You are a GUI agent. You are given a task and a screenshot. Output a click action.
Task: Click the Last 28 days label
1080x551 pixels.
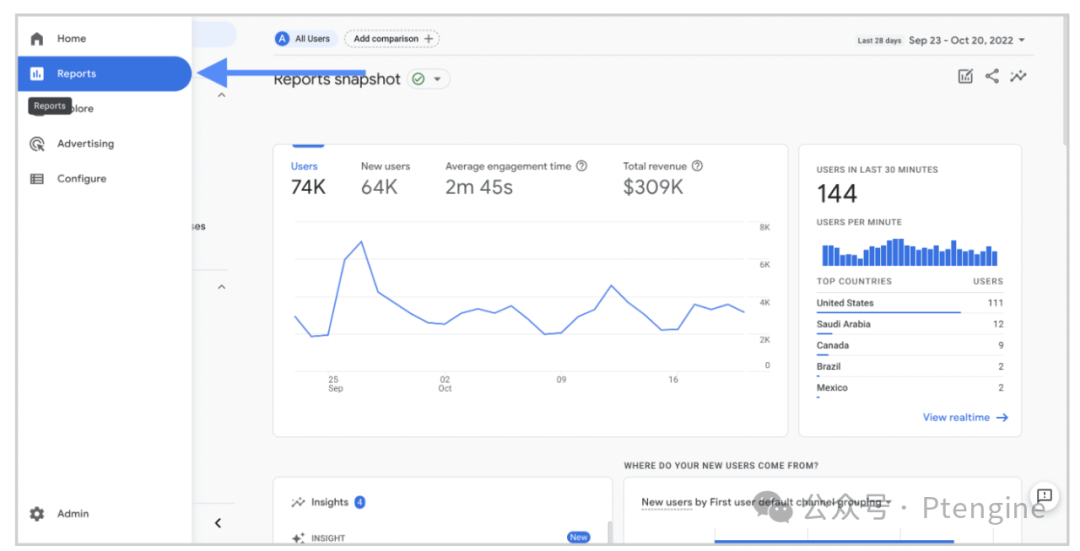point(879,41)
